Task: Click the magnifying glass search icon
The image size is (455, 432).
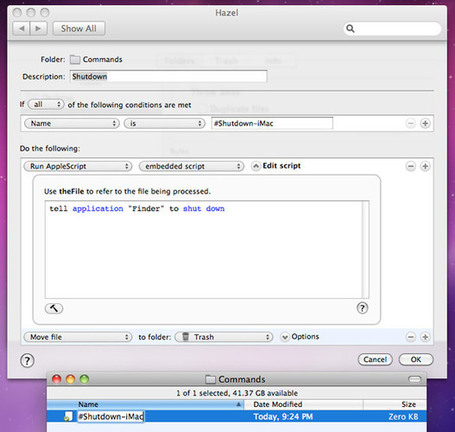Action: 350,29
